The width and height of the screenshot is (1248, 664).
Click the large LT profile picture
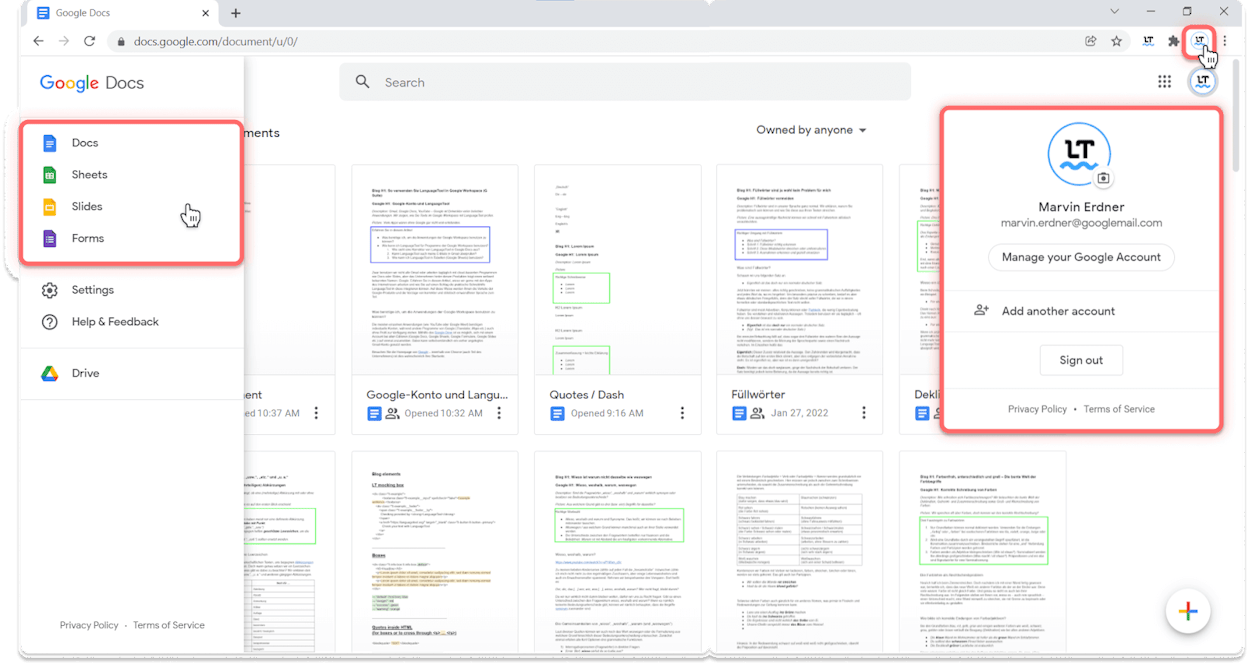(x=1080, y=155)
